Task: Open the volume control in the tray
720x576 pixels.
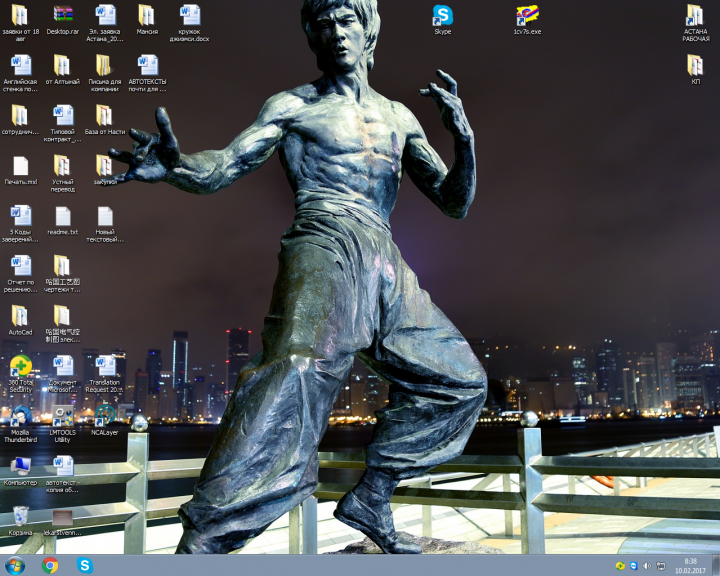Action: pos(647,566)
